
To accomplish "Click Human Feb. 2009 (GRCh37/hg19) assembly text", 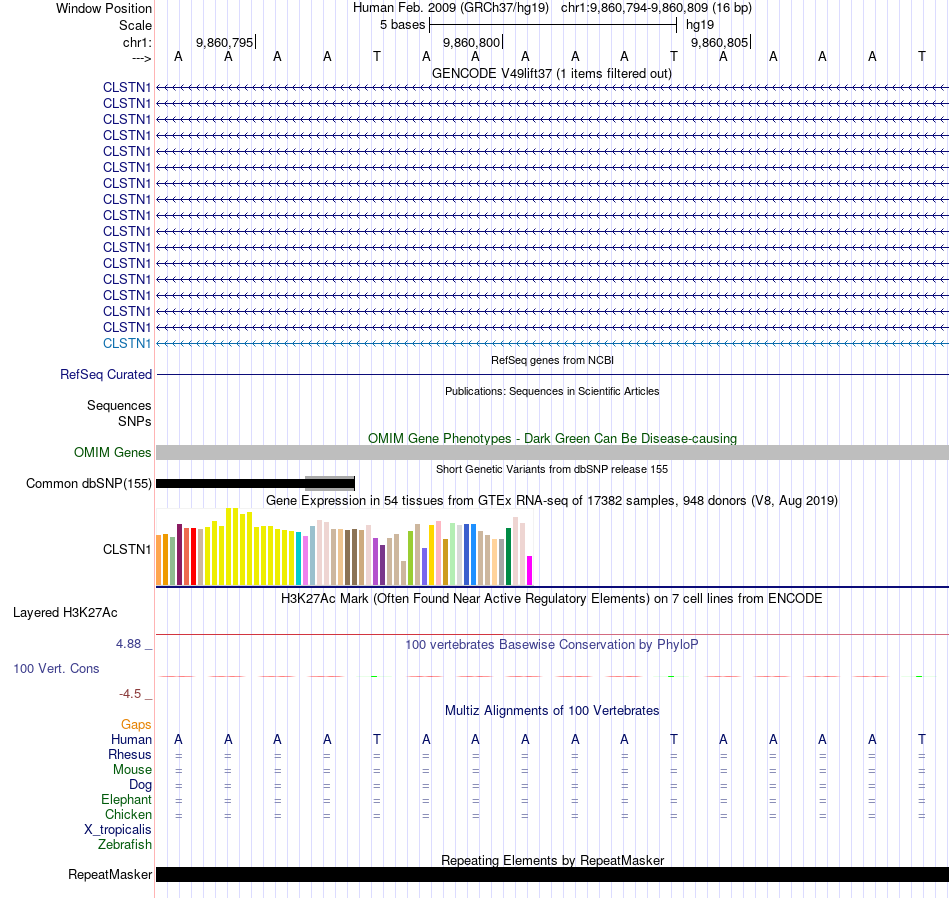I will (x=451, y=8).
